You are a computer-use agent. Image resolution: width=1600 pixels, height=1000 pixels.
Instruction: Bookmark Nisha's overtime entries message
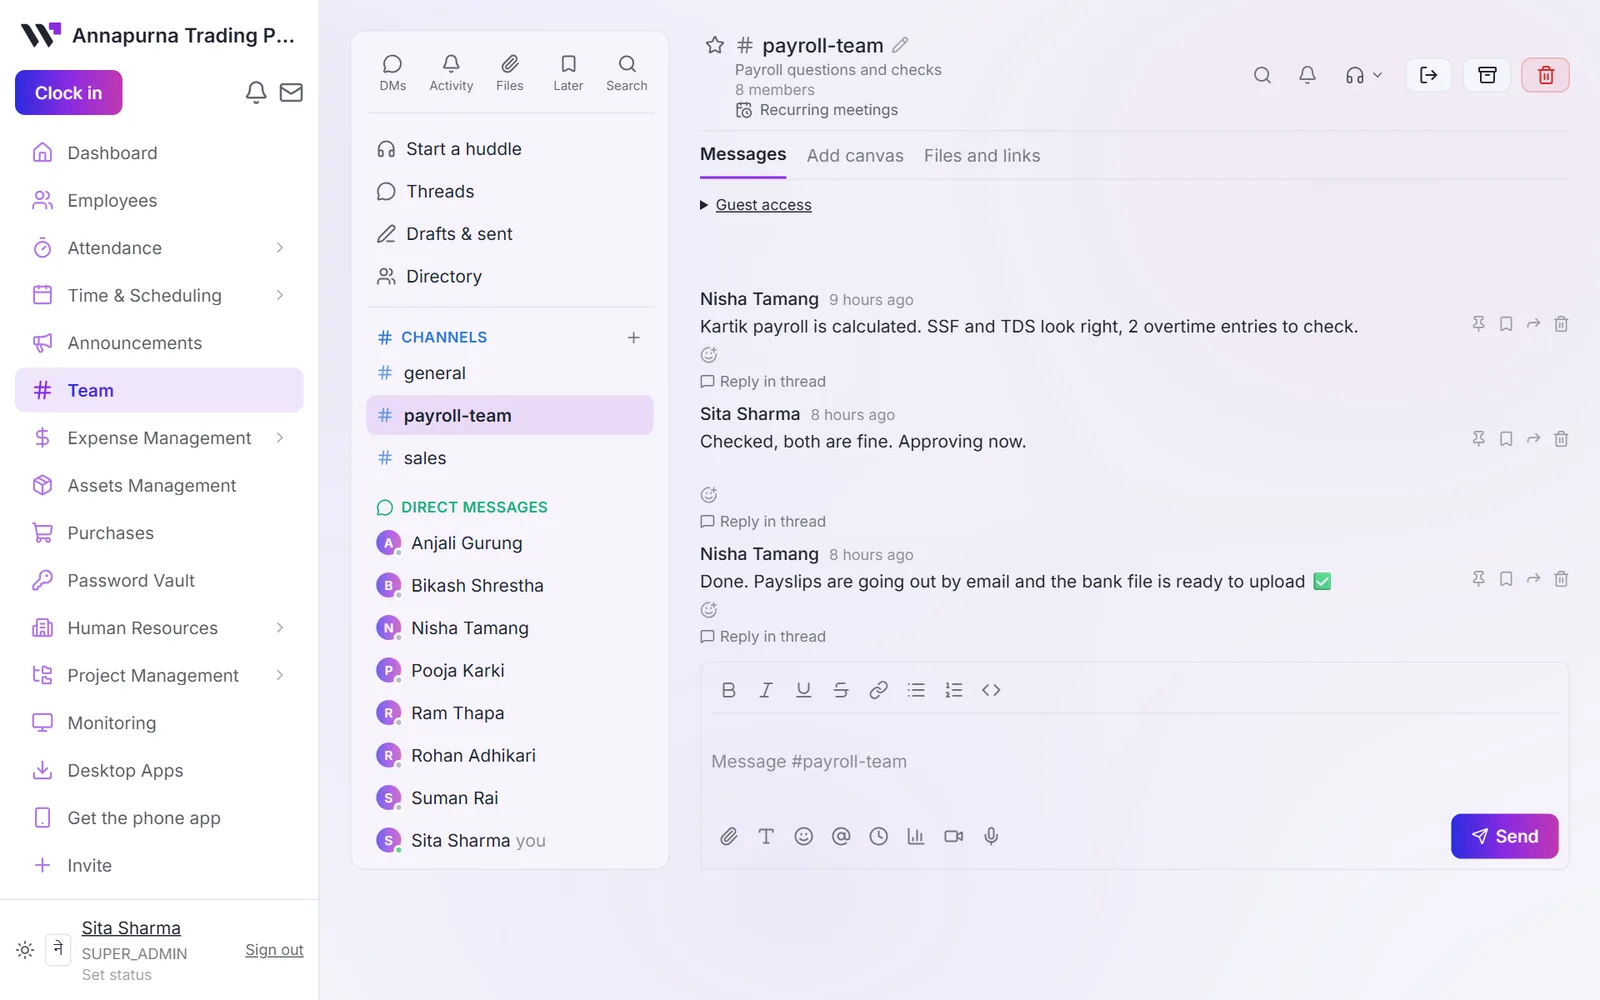tap(1506, 324)
